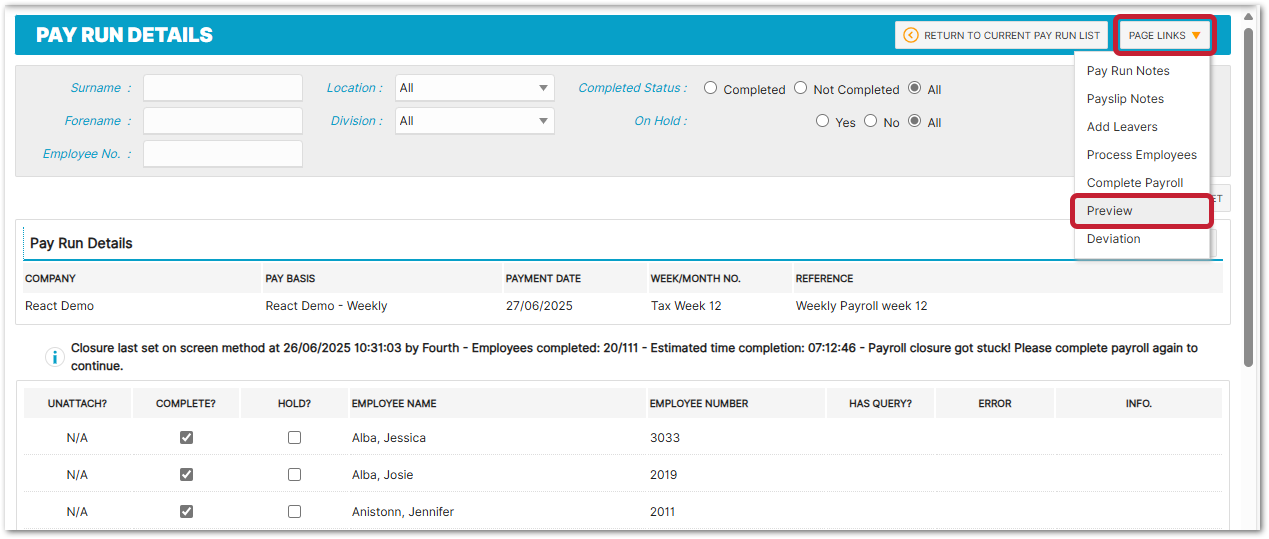Select the Not Completed radio button
The image size is (1269, 539).
(x=800, y=88)
